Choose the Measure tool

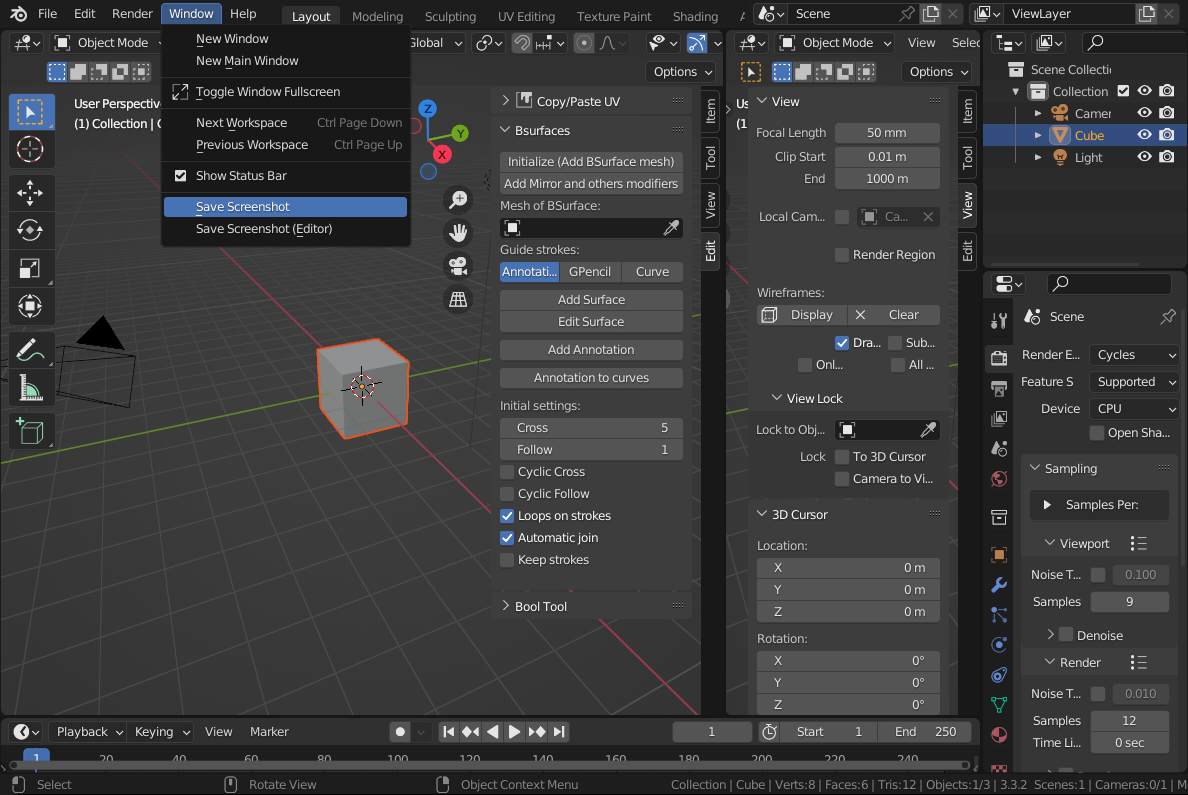click(x=30, y=388)
